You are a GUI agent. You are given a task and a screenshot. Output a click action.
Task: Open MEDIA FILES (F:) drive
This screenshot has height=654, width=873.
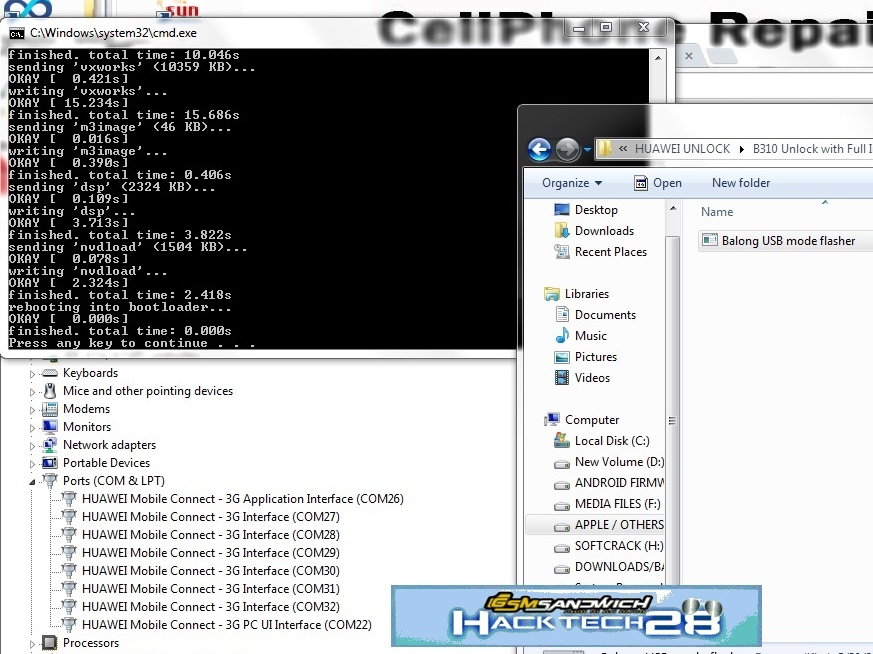point(607,504)
